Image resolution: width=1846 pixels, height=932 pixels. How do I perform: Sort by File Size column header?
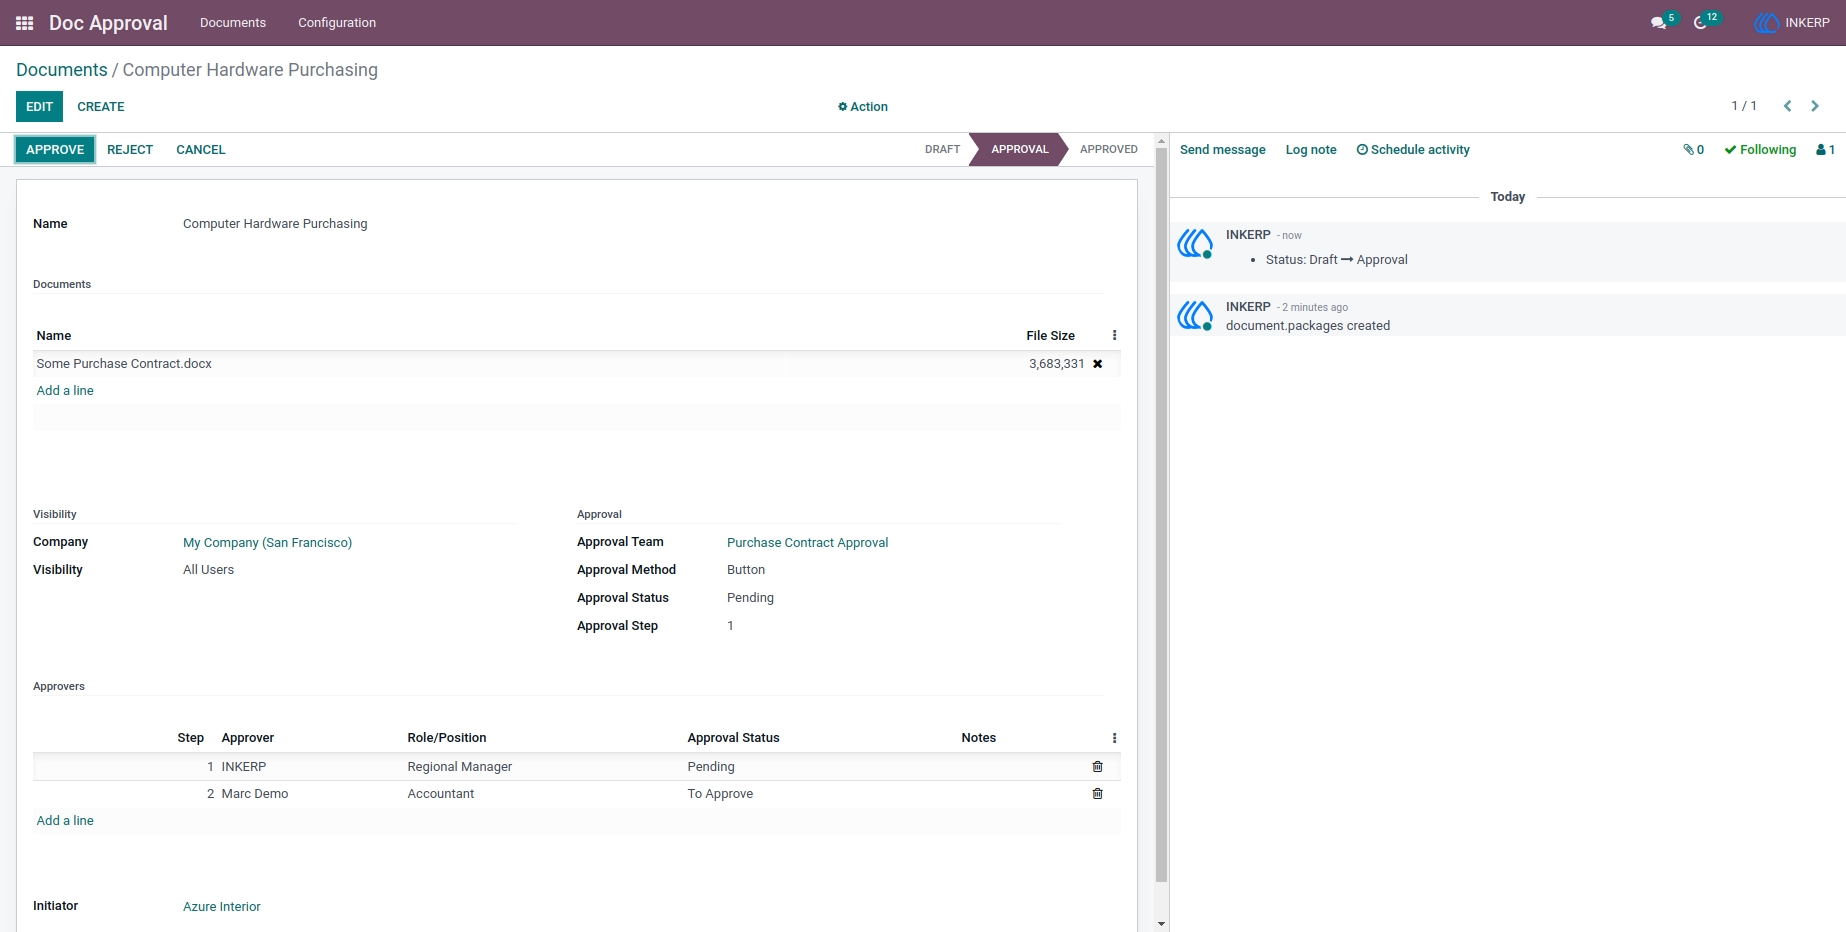(1050, 336)
